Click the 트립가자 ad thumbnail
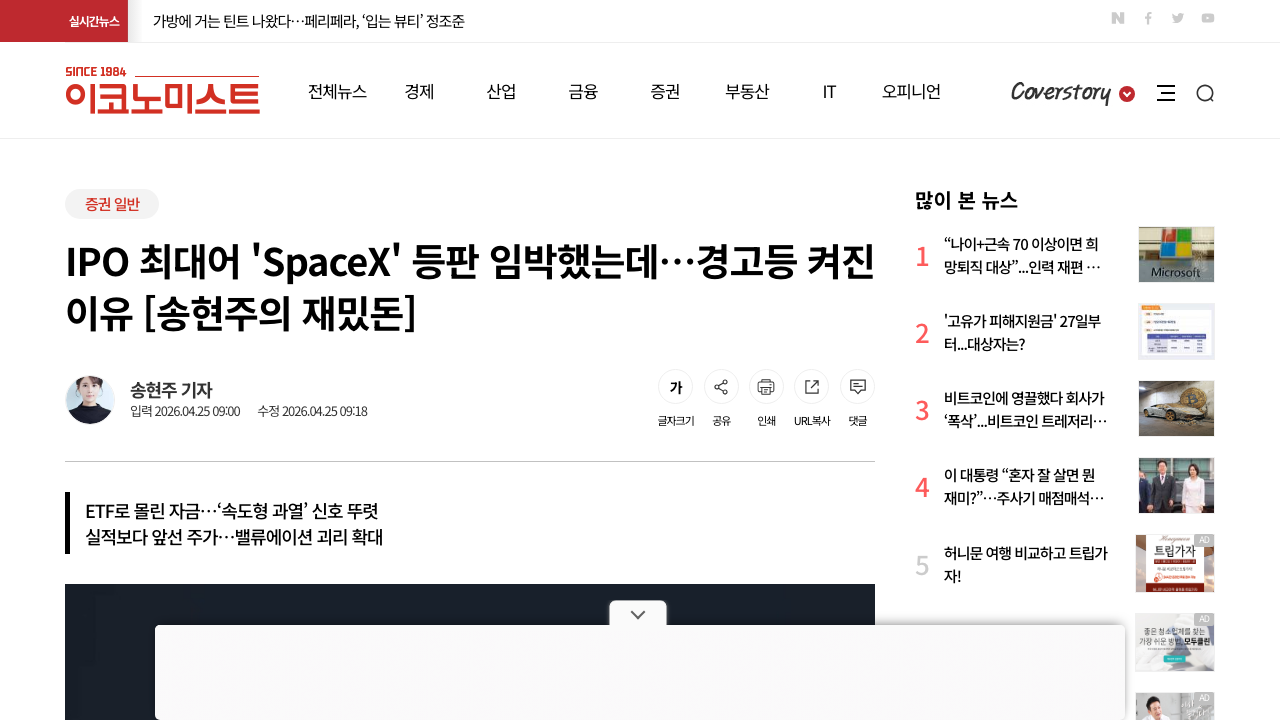1280x720 pixels. pos(1175,563)
